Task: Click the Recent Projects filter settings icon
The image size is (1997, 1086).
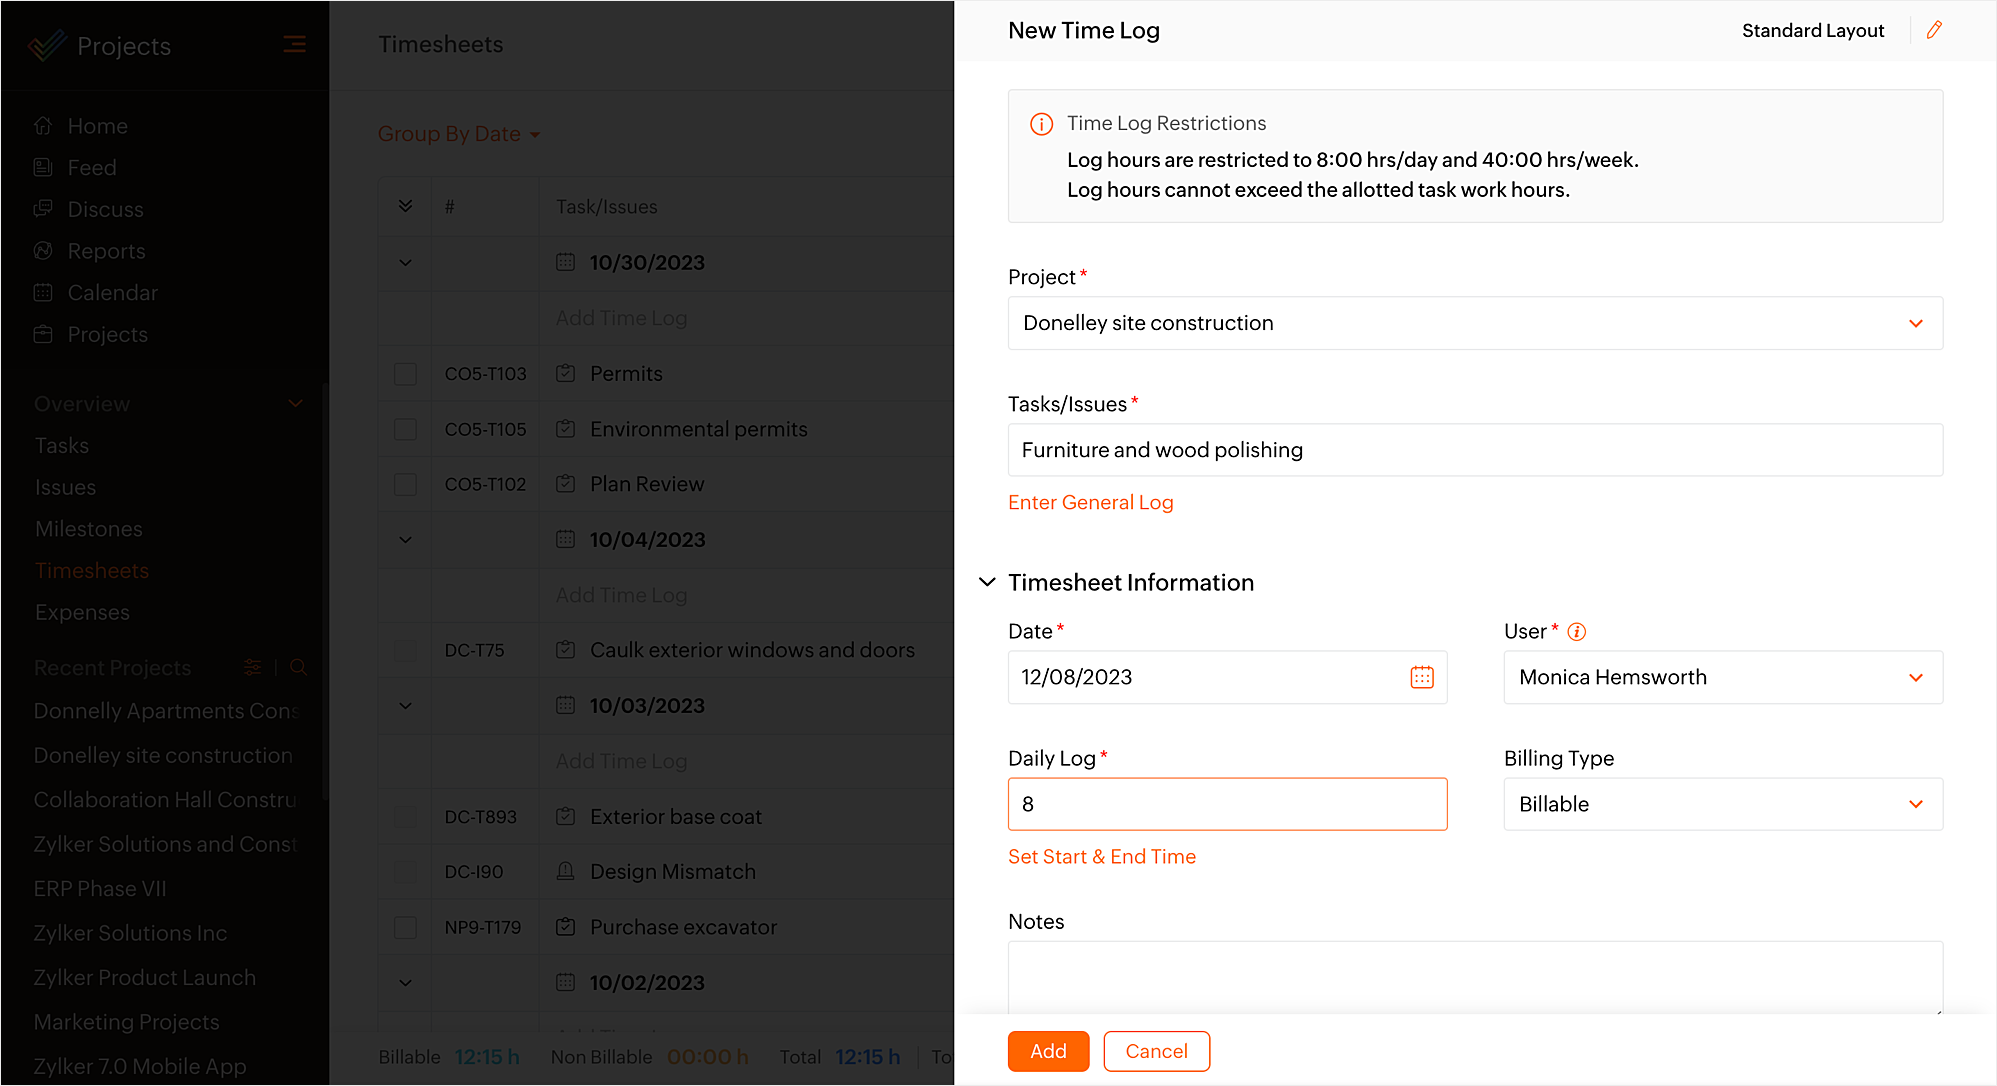Action: pyautogui.click(x=253, y=667)
